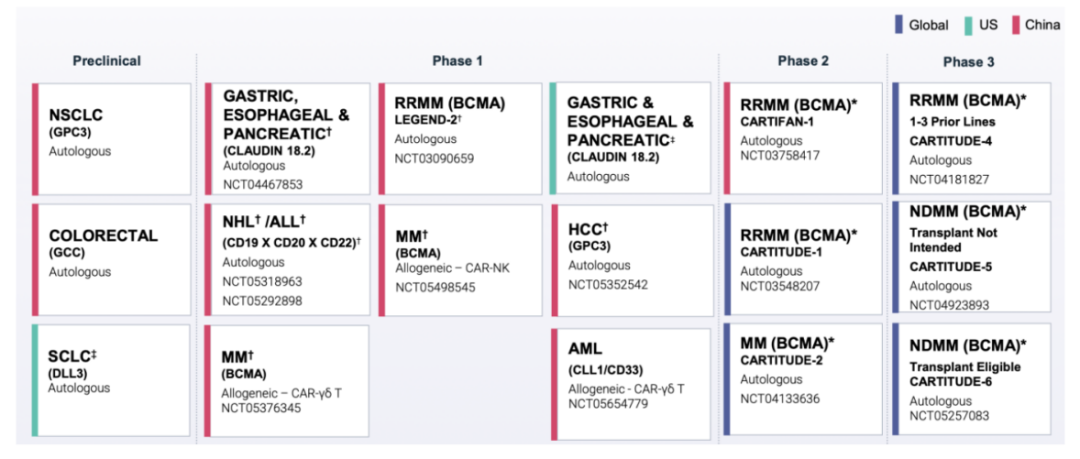Screen dimensions: 1080x459
Task: Open the SCLC (DLL3) card
Action: click(x=112, y=379)
